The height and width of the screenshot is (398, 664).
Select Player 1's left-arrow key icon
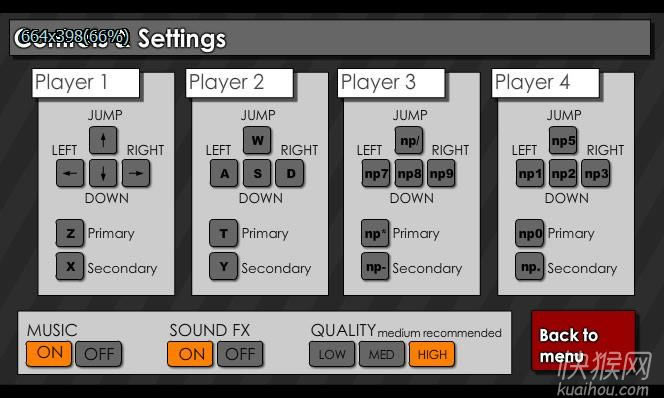(70, 173)
